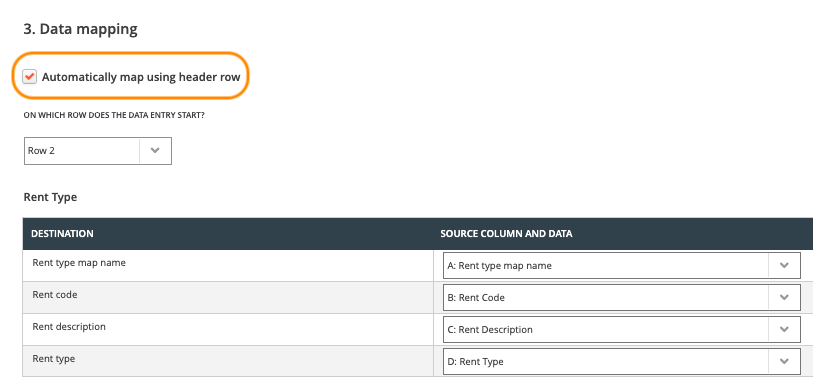Click the Rent type destination cell in last row
813x387 pixels.
[x=228, y=361]
